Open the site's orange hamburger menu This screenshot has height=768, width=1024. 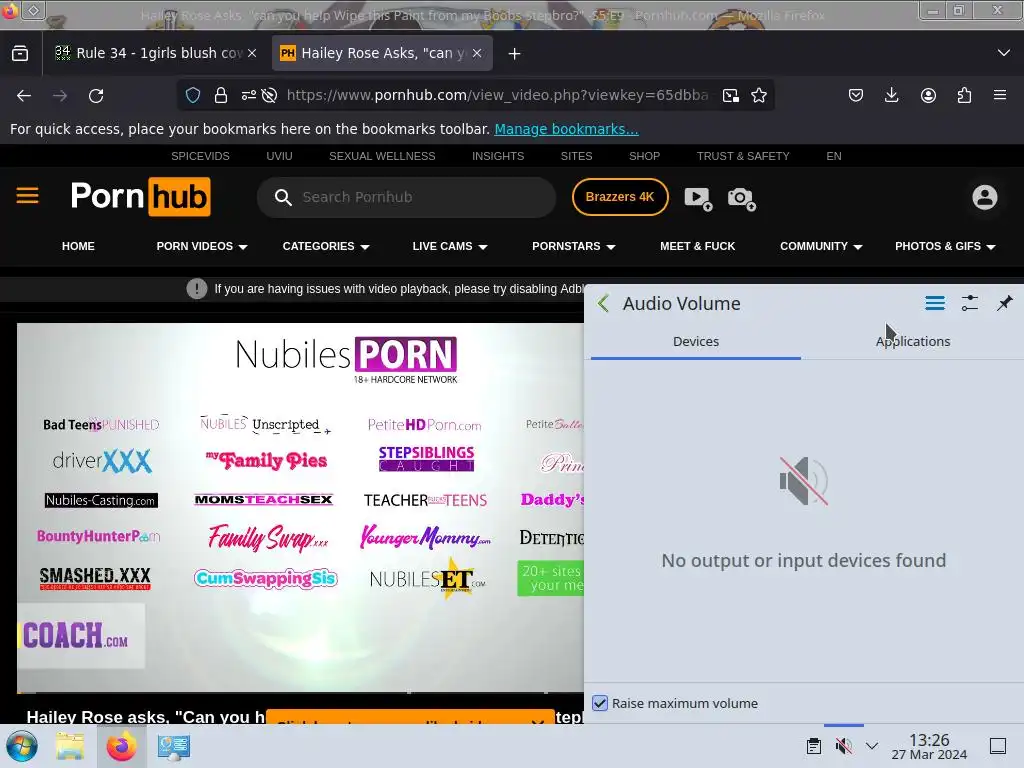tap(27, 195)
